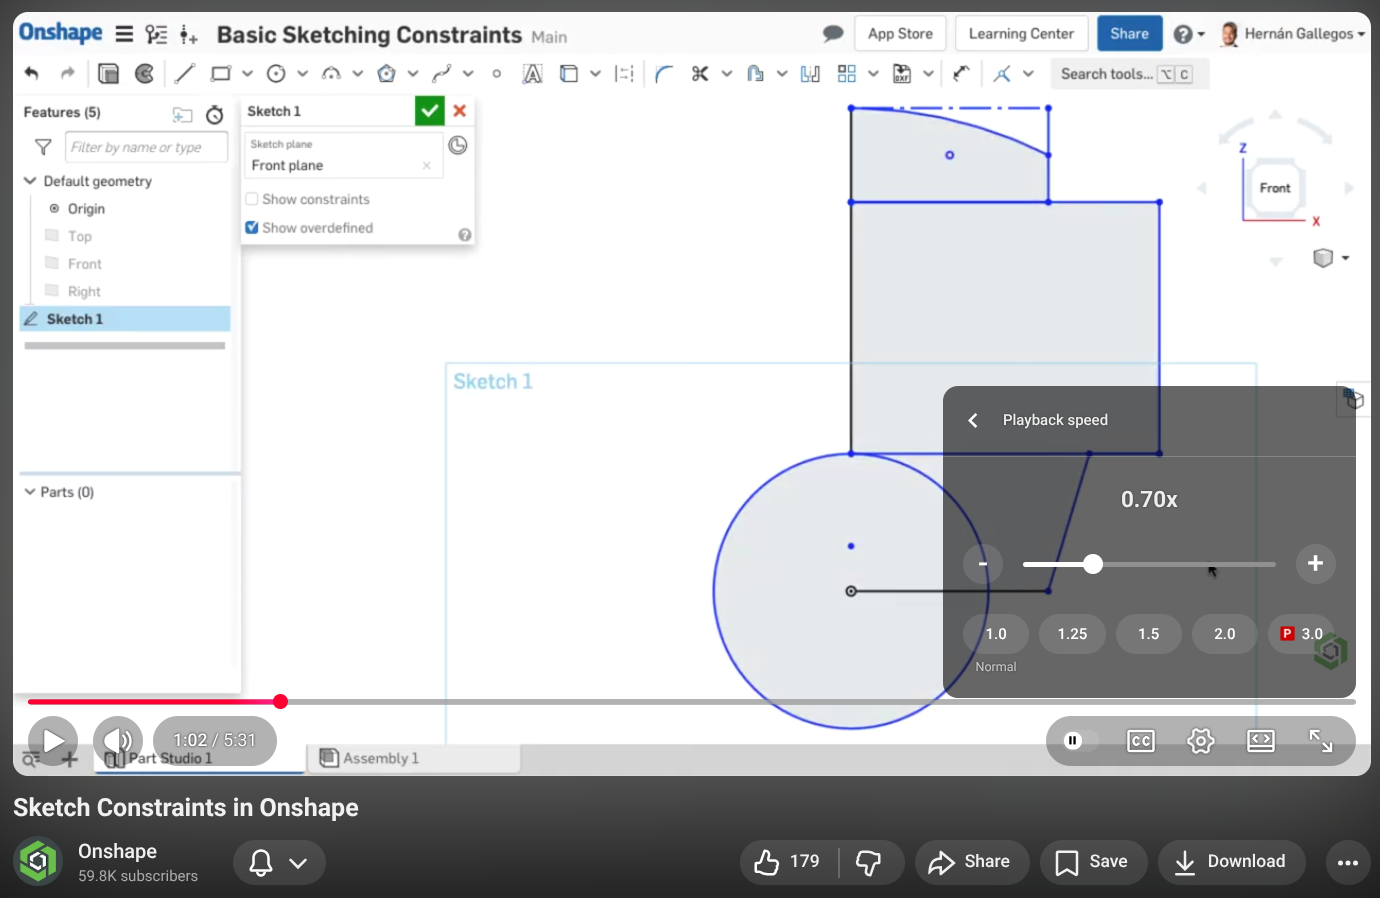The width and height of the screenshot is (1380, 898).
Task: Undo the last sketch action
Action: pos(32,73)
